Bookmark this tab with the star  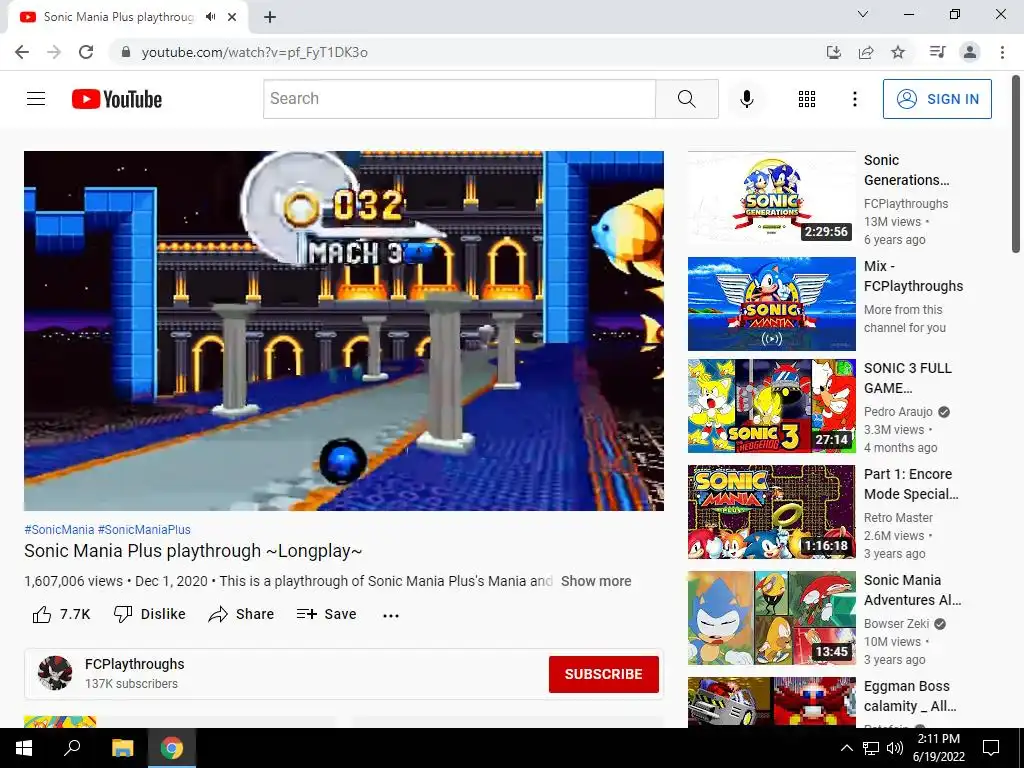tap(898, 52)
